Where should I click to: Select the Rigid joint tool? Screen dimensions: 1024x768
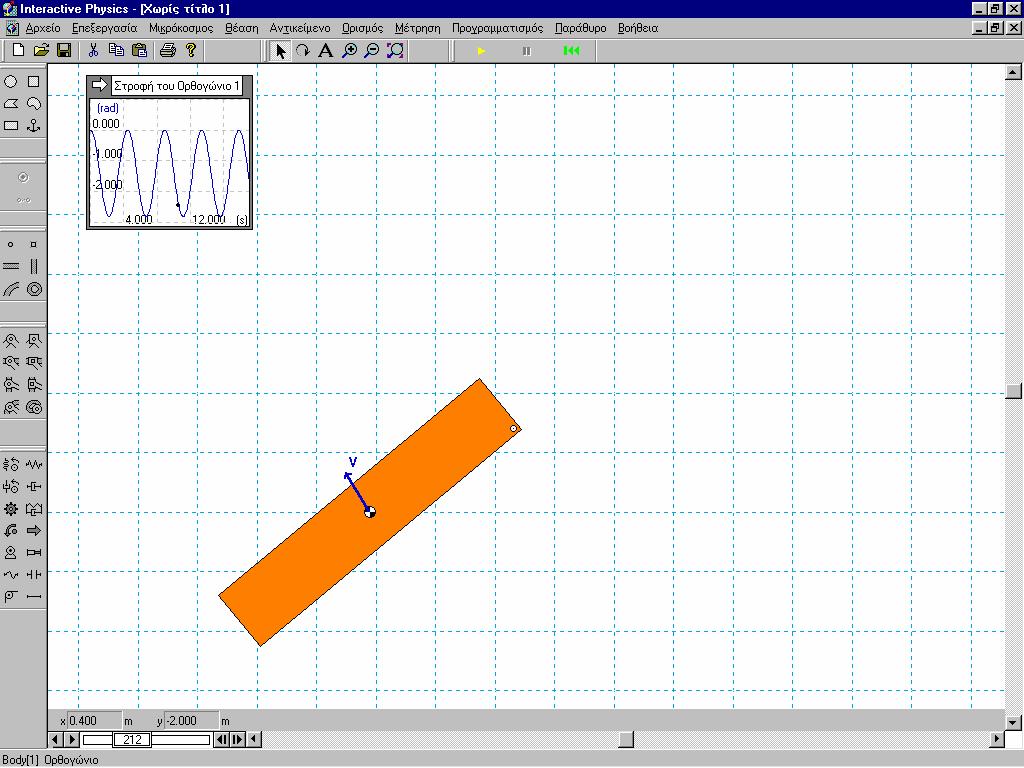tap(33, 341)
